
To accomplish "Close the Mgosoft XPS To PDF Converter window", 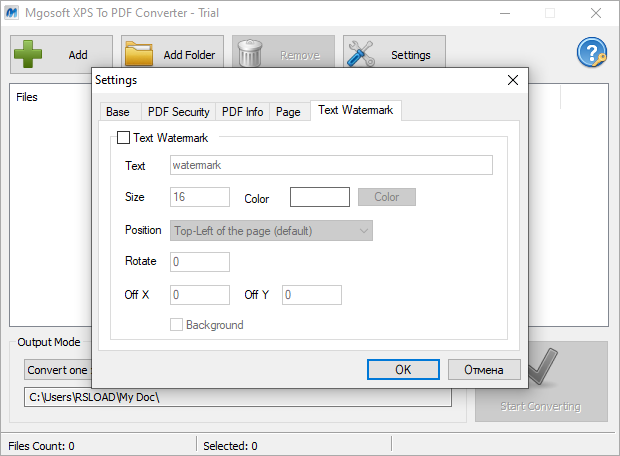I will (596, 13).
